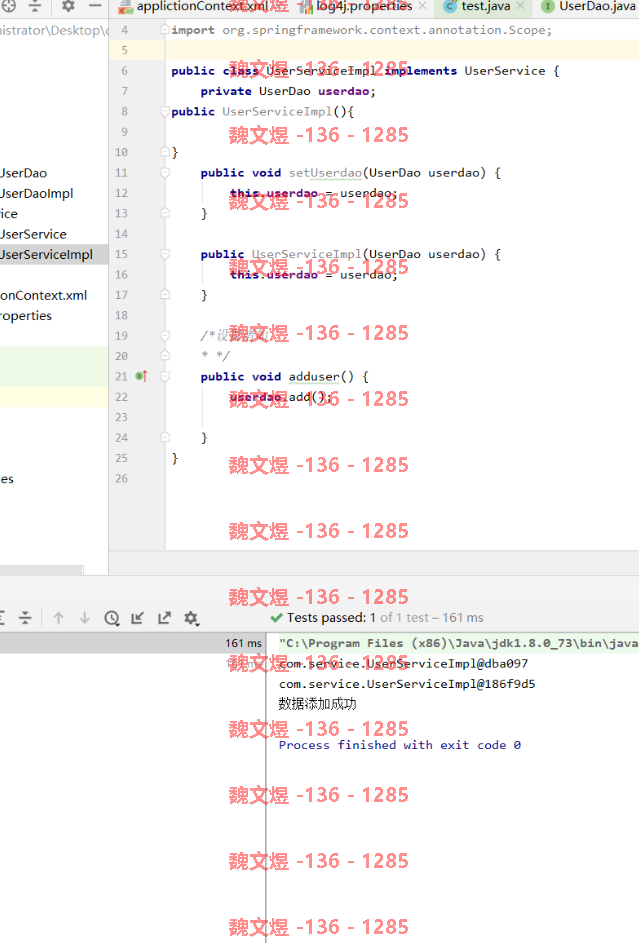Select the properties file in project tree
The height and width of the screenshot is (943, 639).
tap(26, 316)
